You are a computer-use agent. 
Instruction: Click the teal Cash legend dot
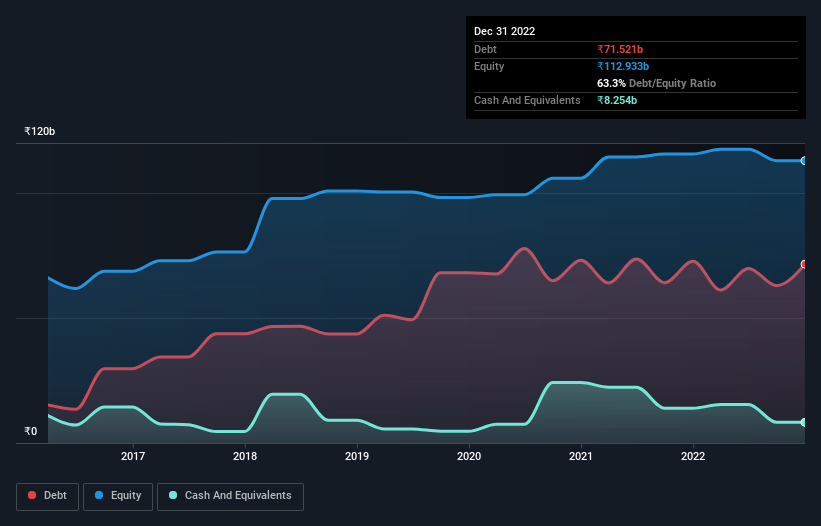pos(173,495)
